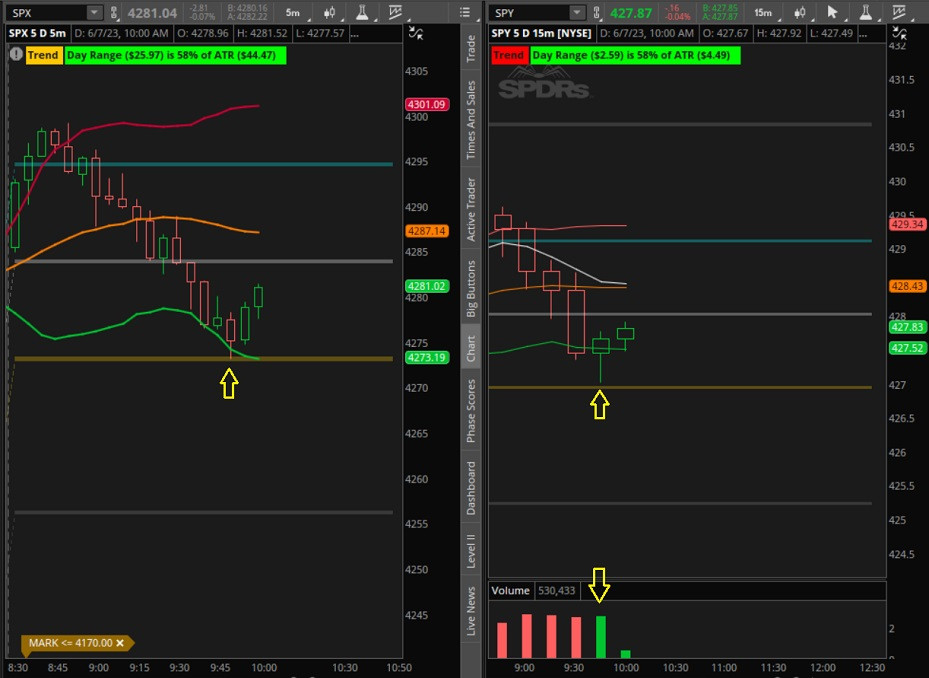Click the link icon beside SPY symbol
Screen dimensions: 929x678
597,12
